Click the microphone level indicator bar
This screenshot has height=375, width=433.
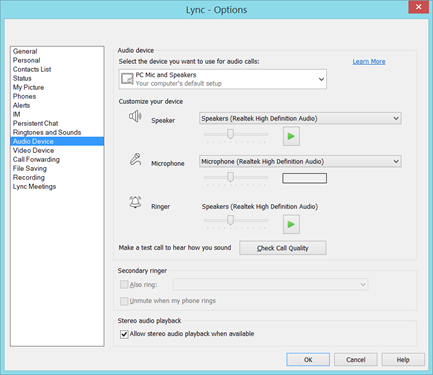click(305, 178)
